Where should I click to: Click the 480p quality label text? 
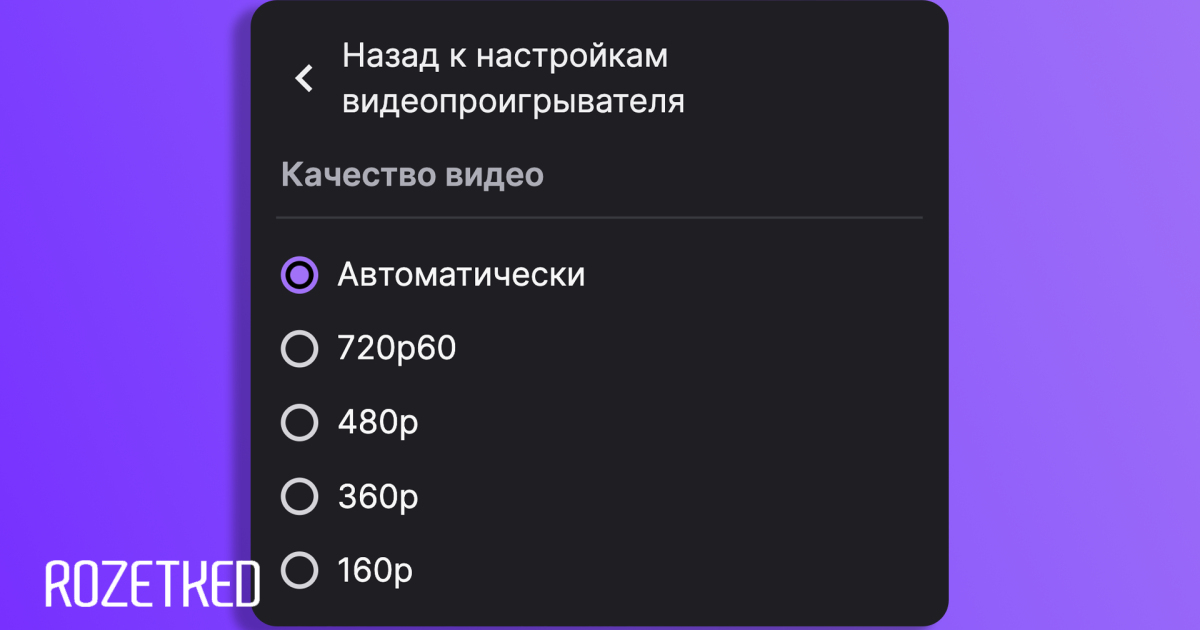[378, 423]
